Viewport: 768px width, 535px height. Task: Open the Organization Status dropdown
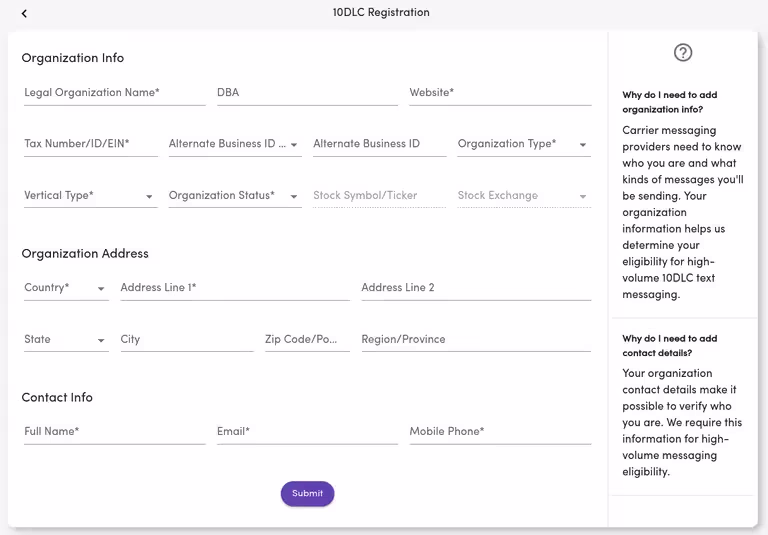point(235,195)
